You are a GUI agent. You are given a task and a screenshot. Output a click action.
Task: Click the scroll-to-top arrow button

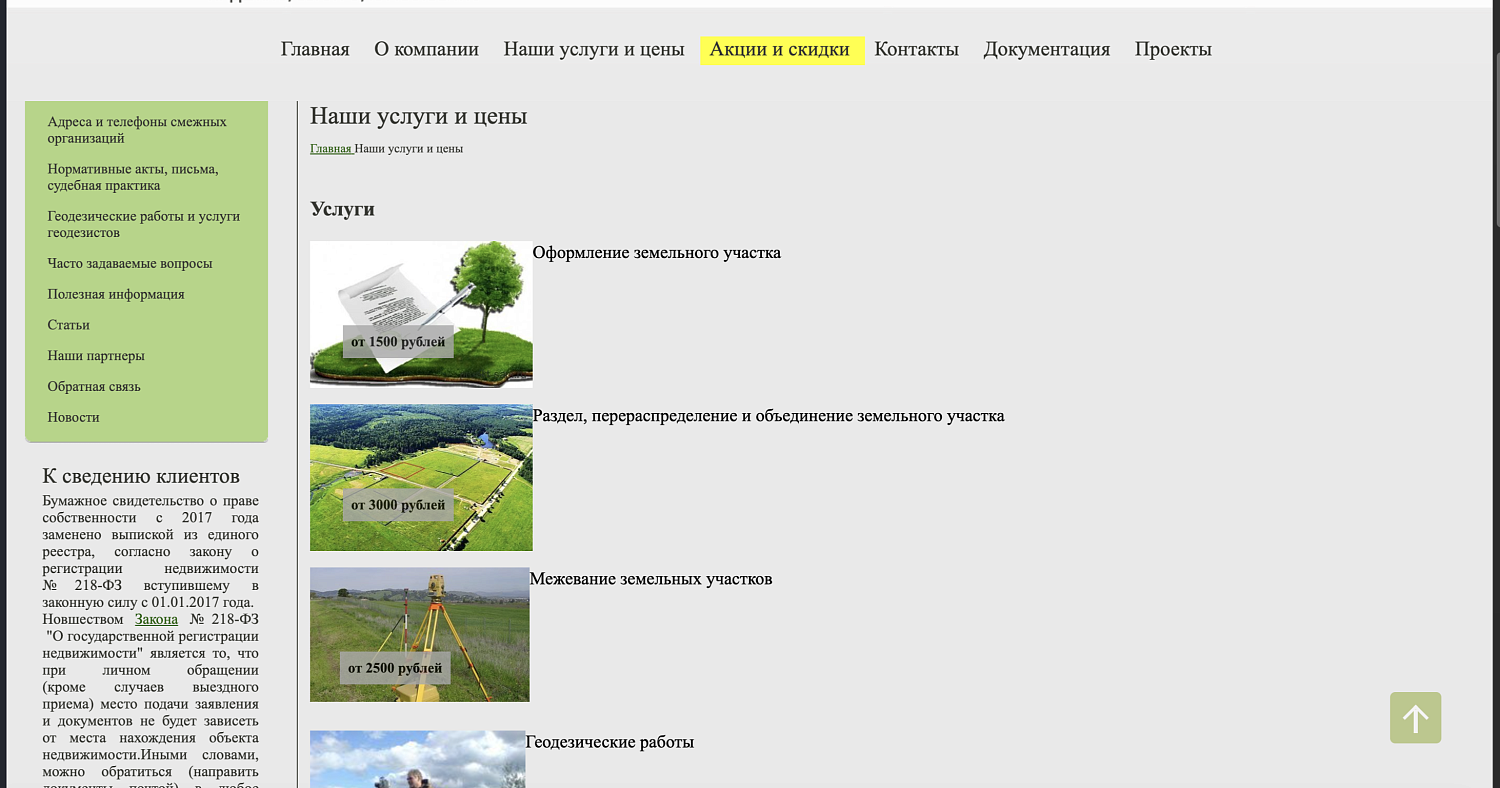point(1415,718)
